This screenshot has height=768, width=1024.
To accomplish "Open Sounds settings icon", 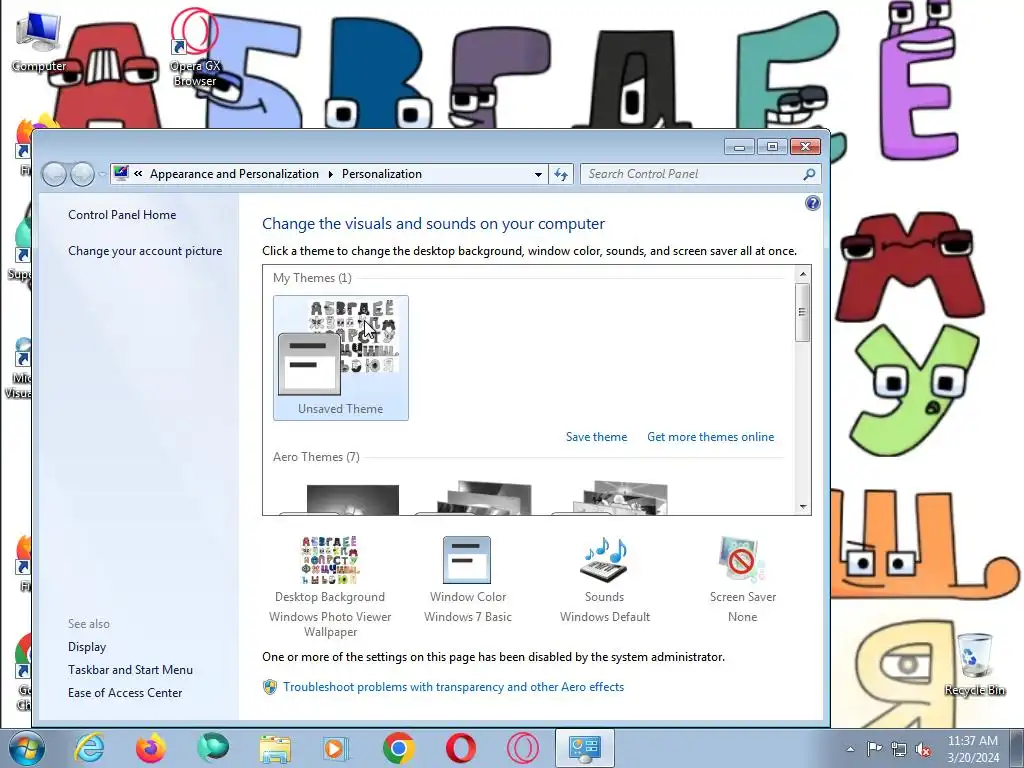I will [604, 560].
